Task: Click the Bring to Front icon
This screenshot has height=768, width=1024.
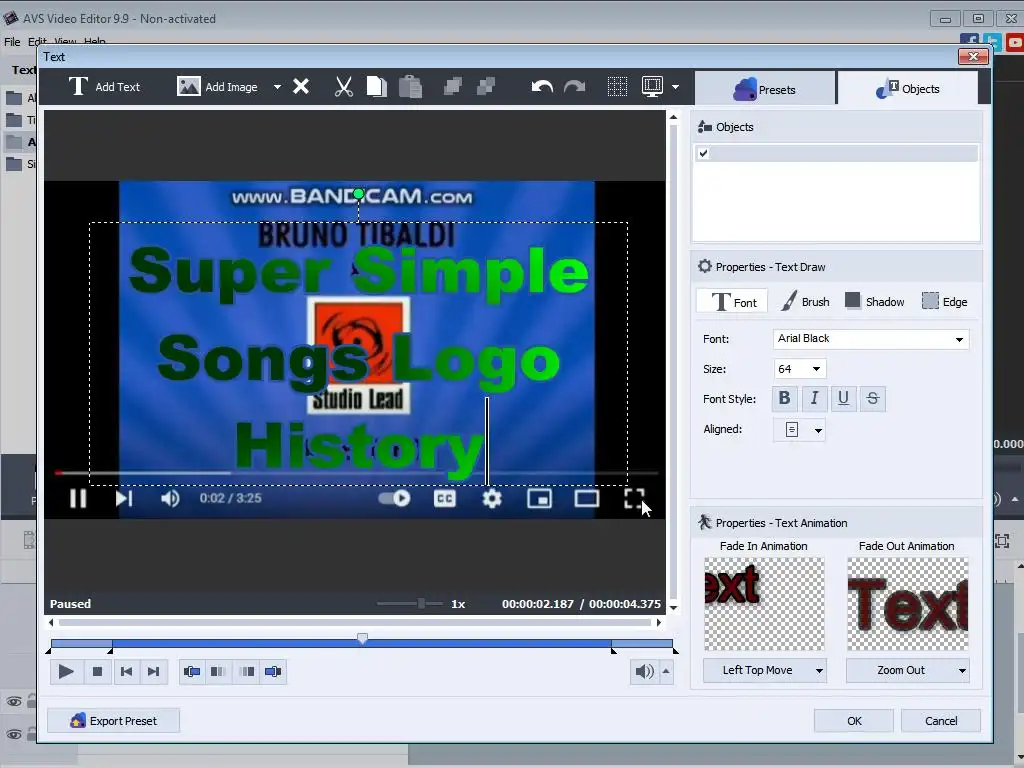Action: pyautogui.click(x=453, y=86)
